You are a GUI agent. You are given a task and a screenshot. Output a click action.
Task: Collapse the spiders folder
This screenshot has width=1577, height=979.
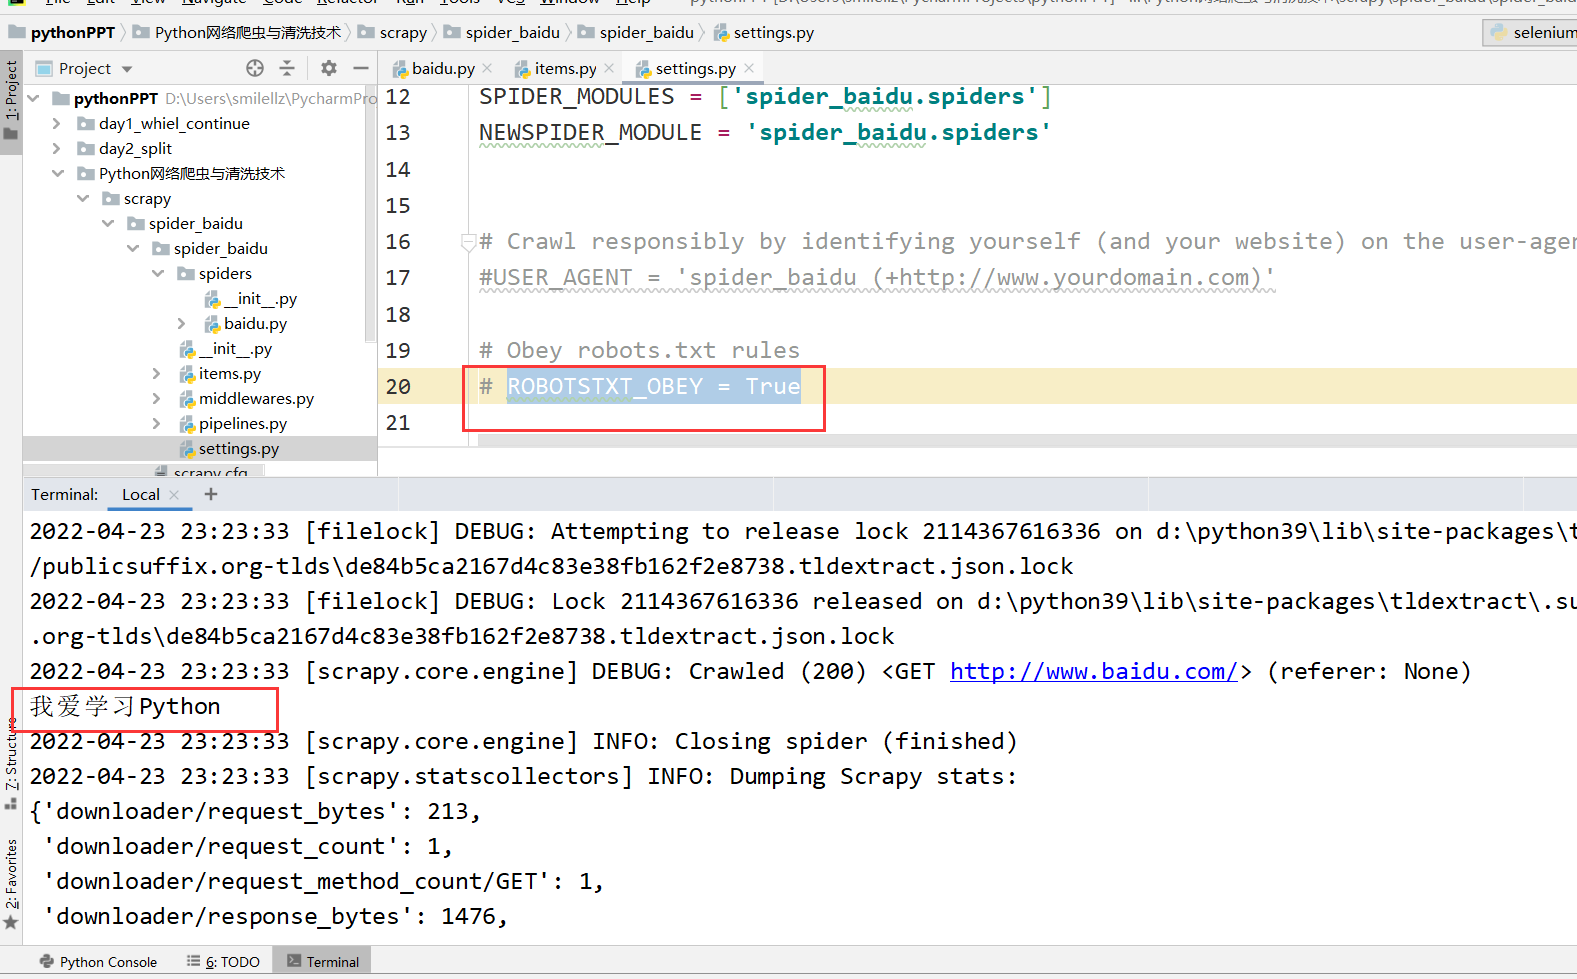(x=158, y=273)
